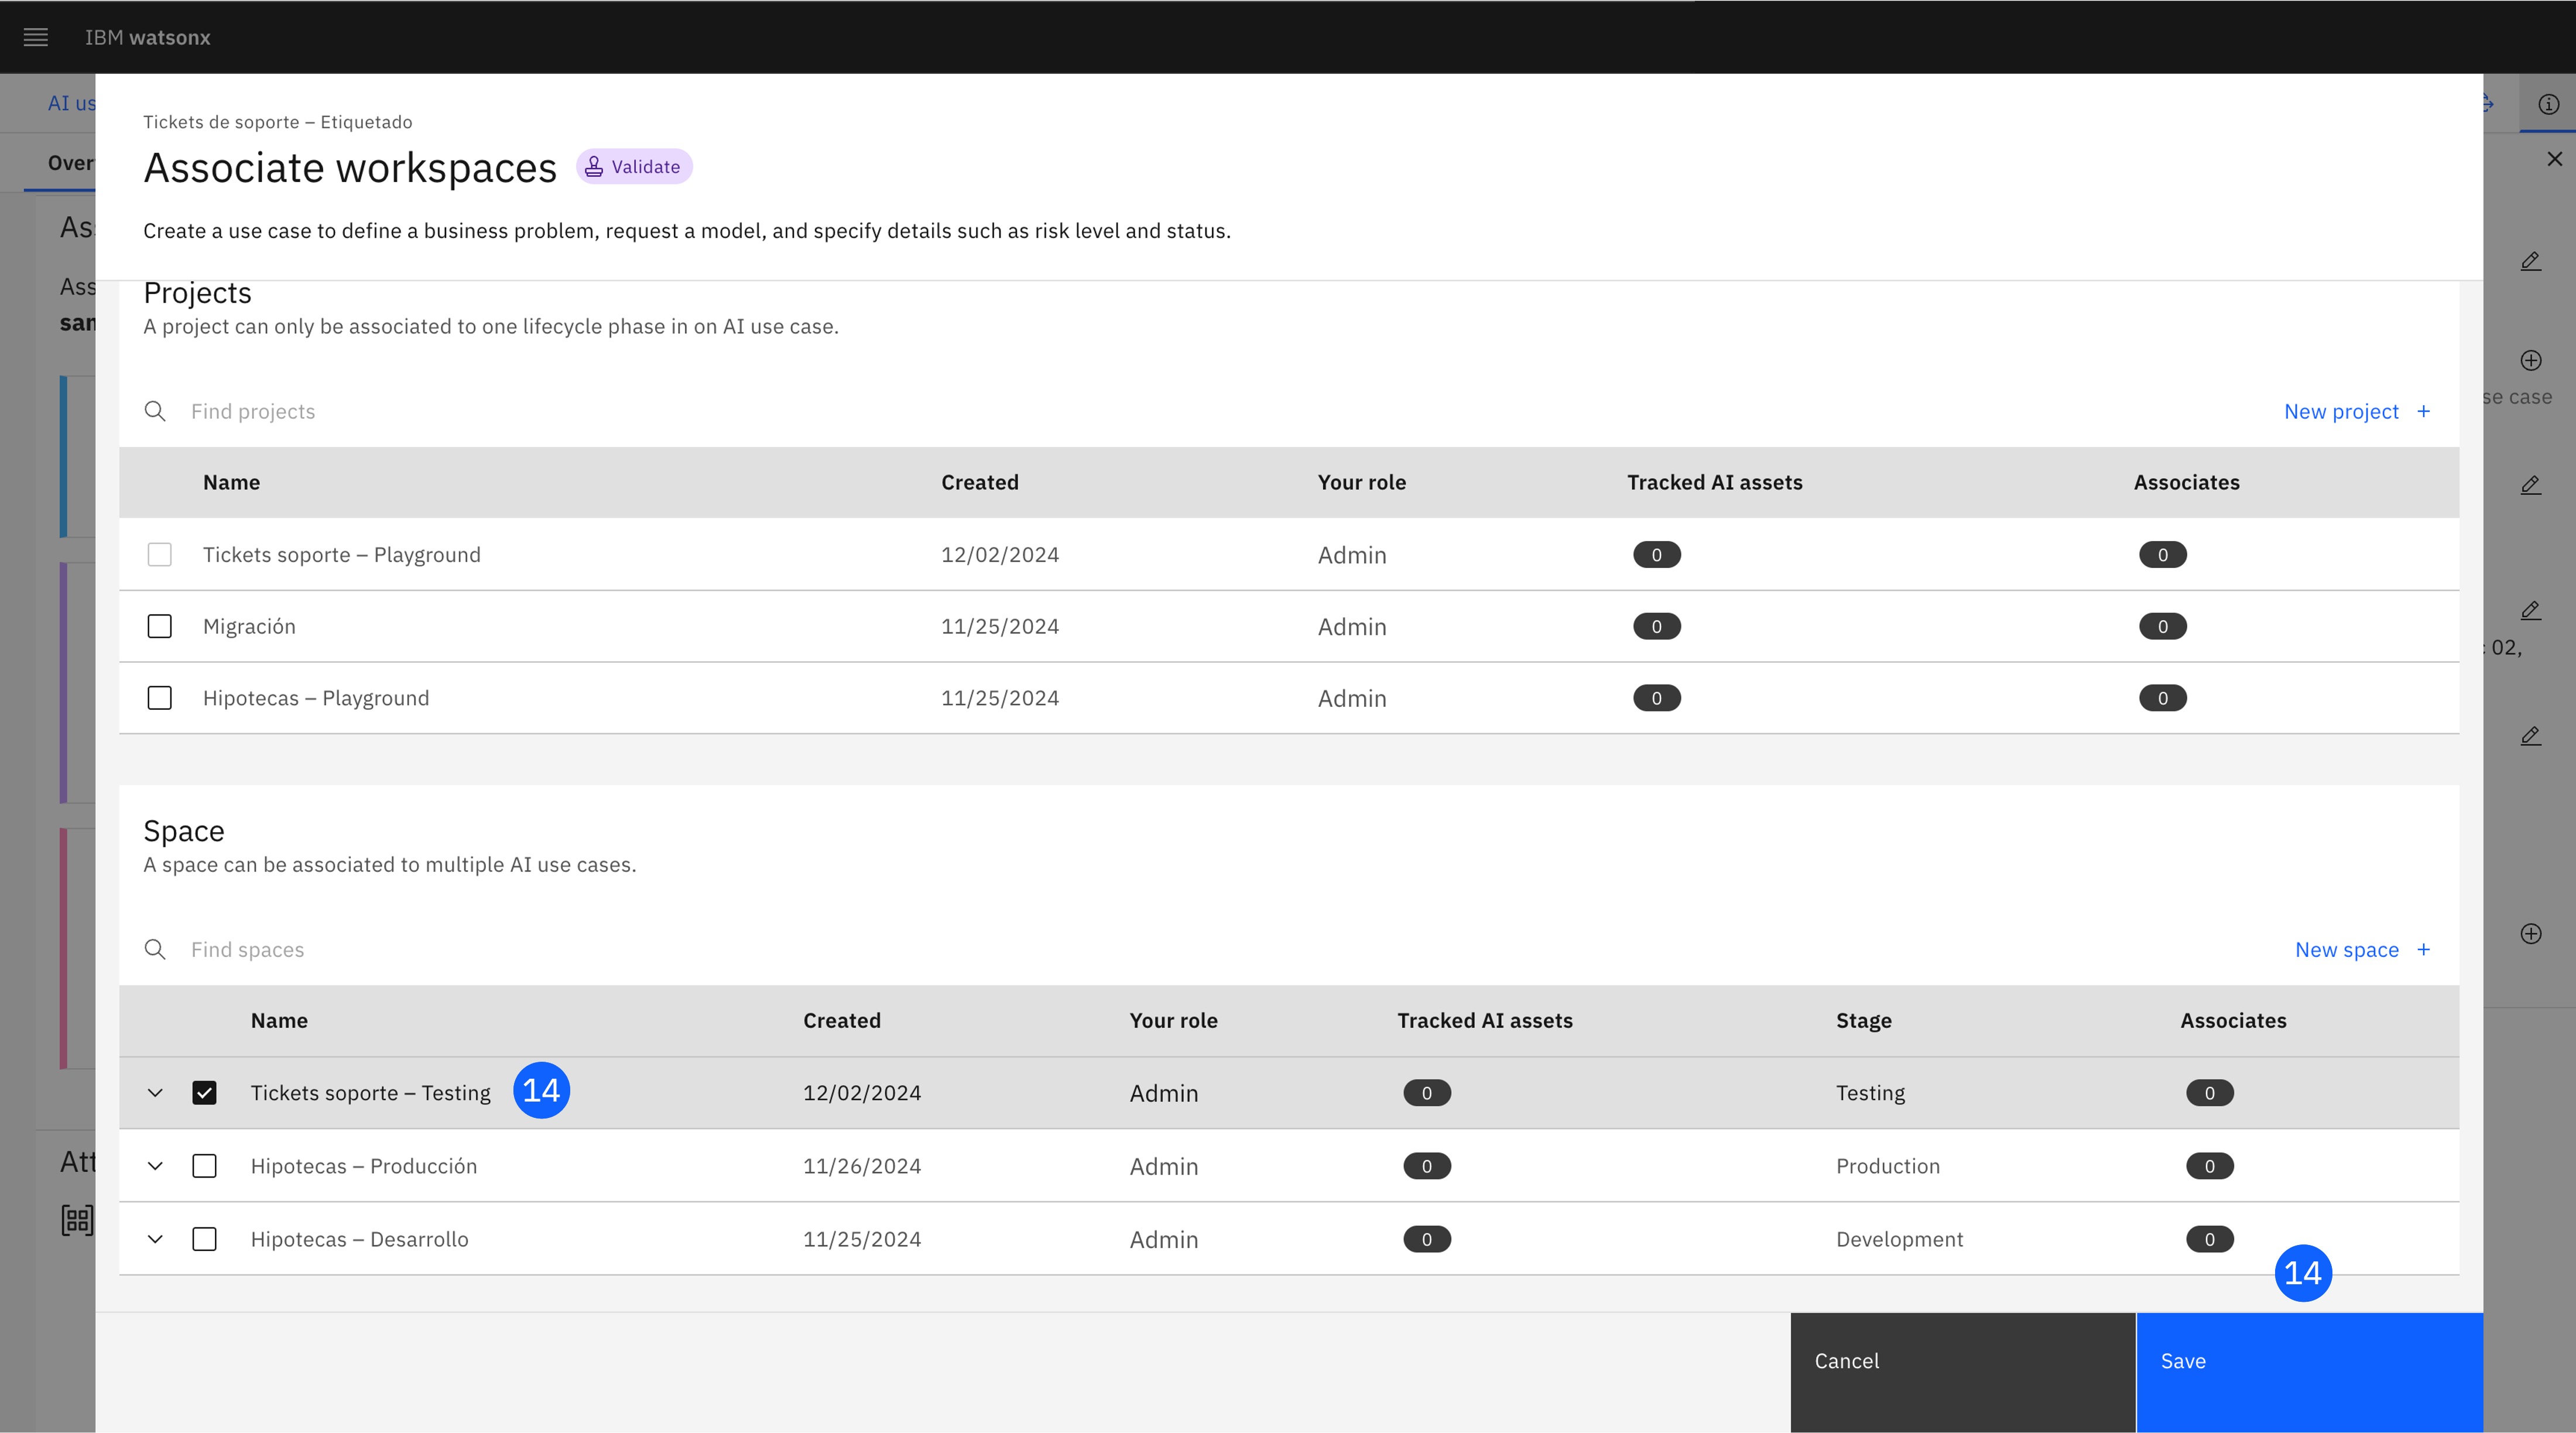This screenshot has width=2576, height=1433.
Task: Click Associates count for Hipotecas – Playground
Action: coord(2162,698)
